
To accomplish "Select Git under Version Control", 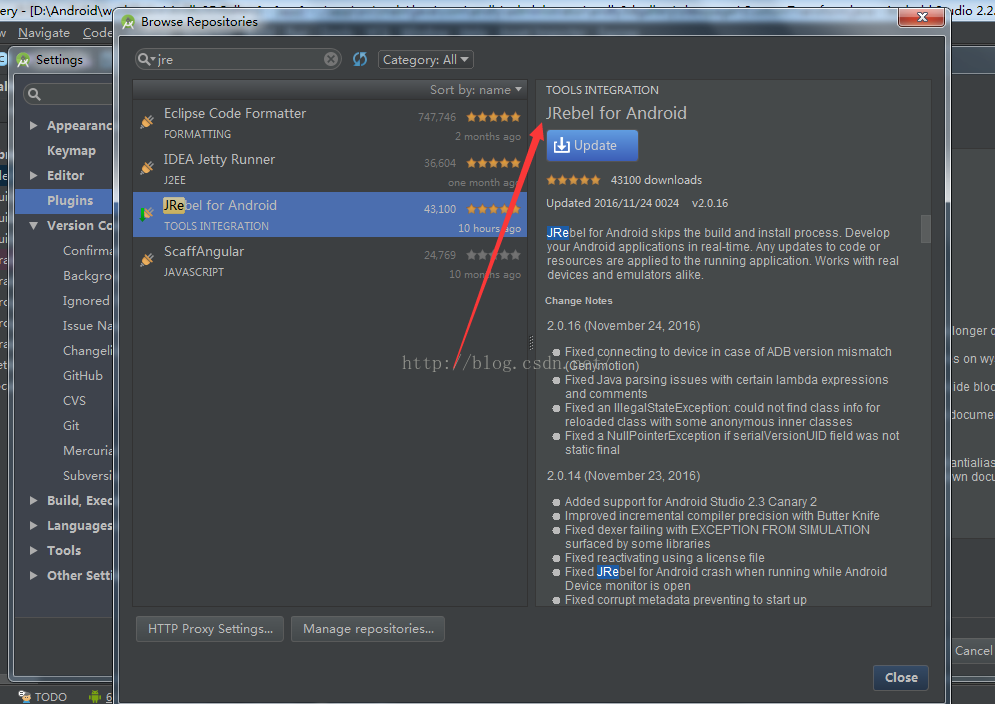I will (71, 426).
